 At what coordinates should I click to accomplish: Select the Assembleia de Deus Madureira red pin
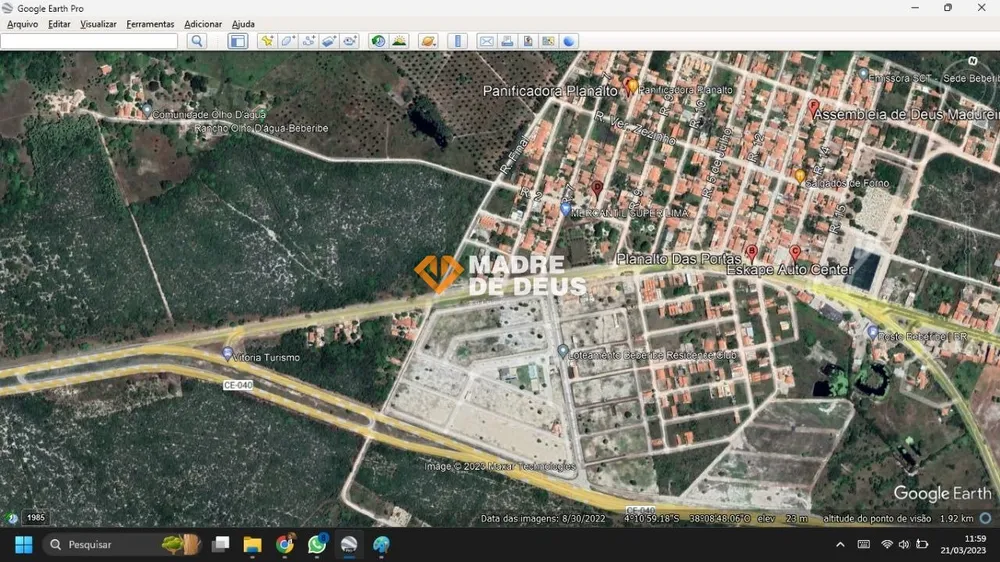click(x=813, y=107)
